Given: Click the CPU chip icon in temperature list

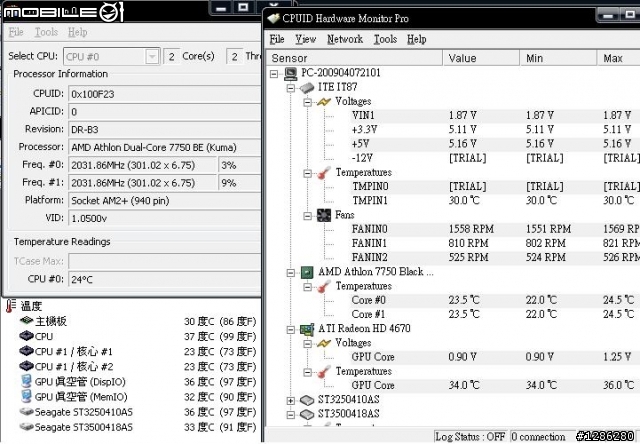Looking at the screenshot, I should tap(27, 336).
